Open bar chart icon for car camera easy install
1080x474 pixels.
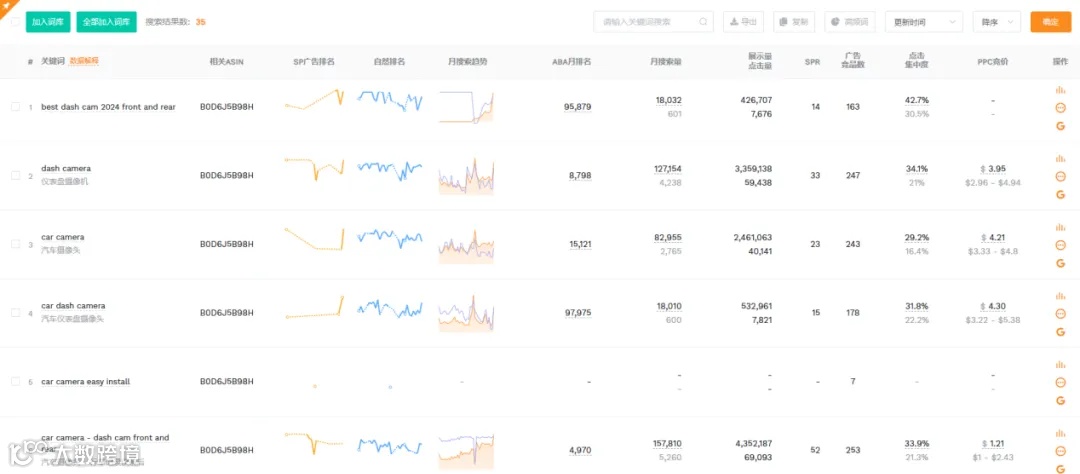(x=1060, y=364)
